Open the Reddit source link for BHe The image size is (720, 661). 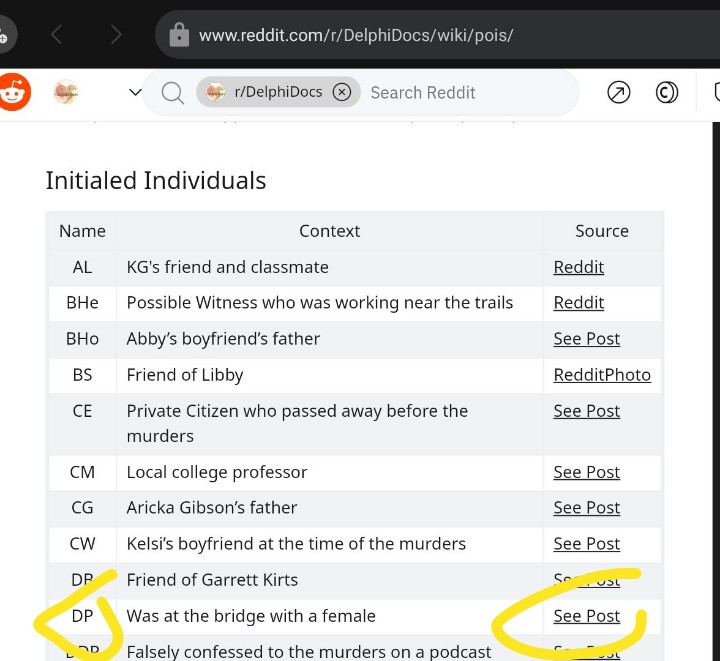579,303
